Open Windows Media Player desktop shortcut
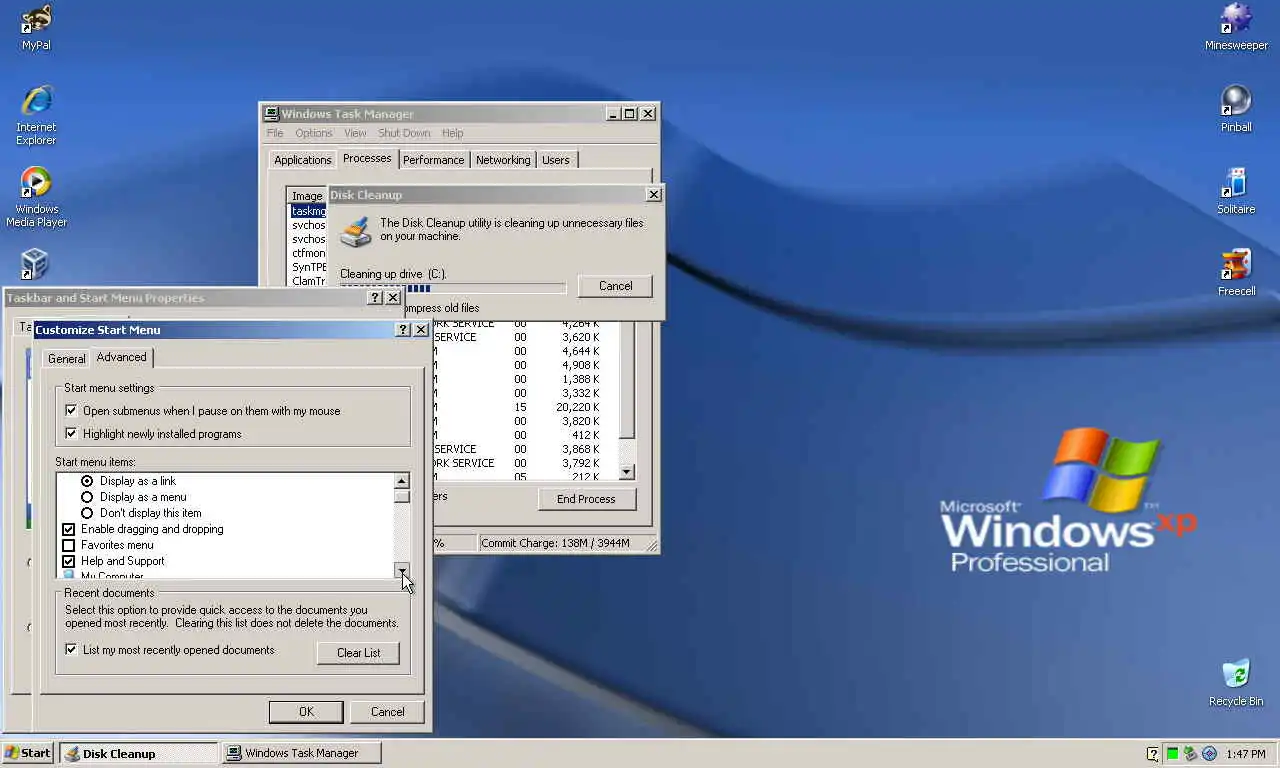Image resolution: width=1280 pixels, height=768 pixels. click(36, 197)
